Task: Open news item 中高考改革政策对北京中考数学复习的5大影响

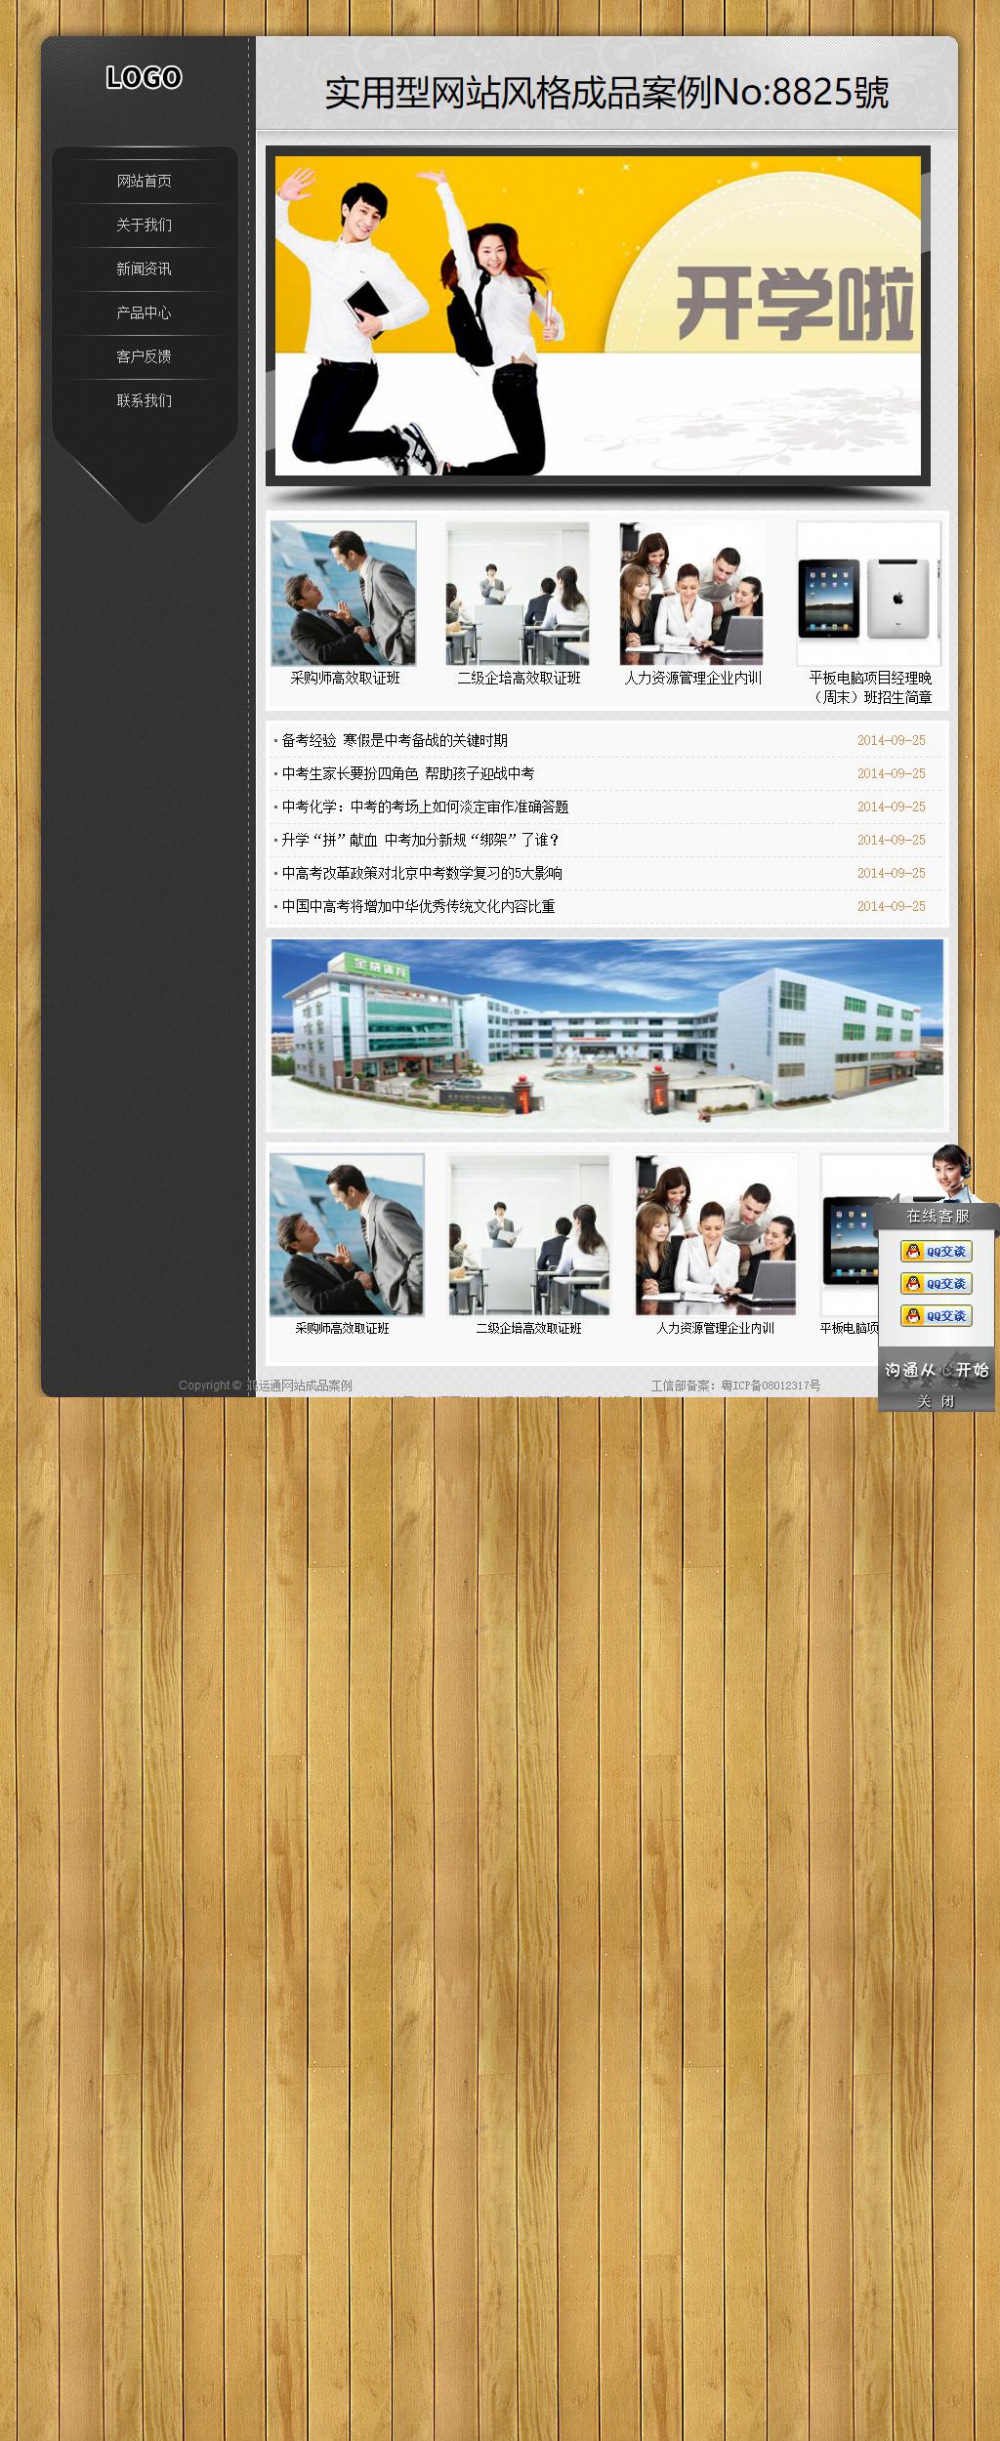Action: coord(421,873)
